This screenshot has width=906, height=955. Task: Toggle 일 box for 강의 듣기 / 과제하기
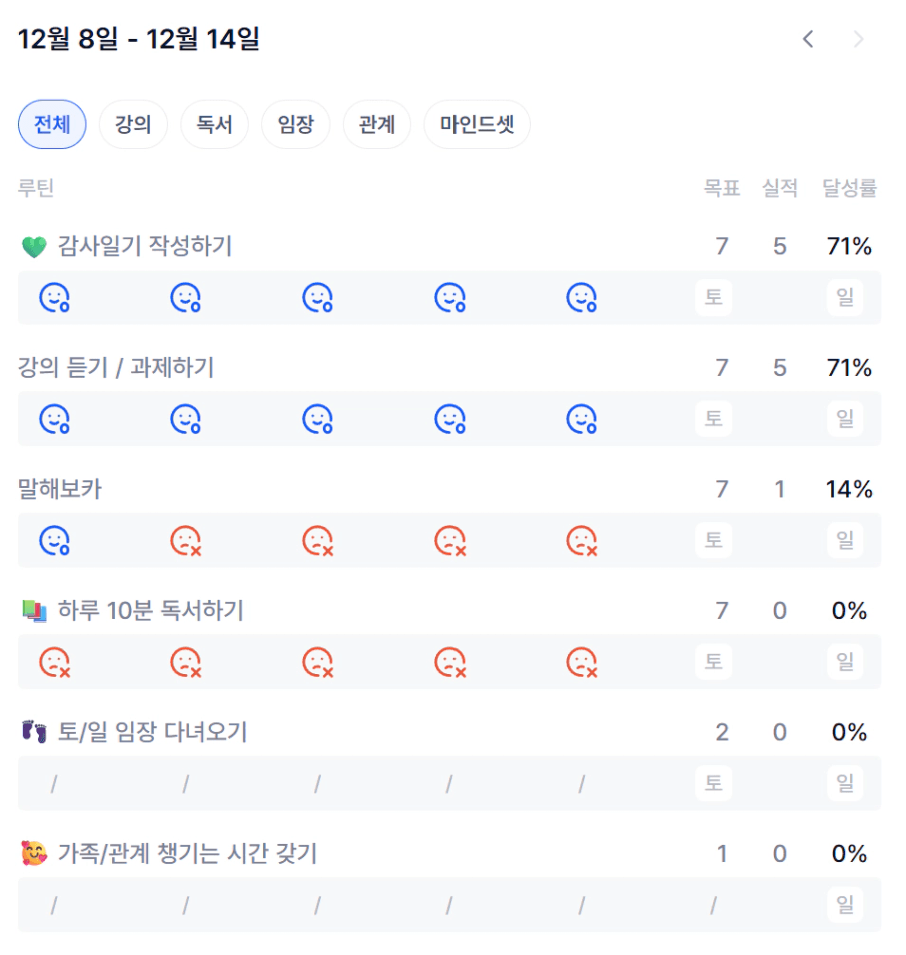point(845,419)
